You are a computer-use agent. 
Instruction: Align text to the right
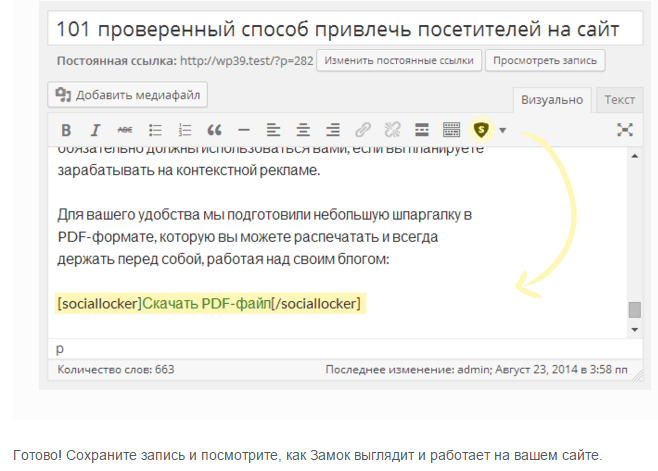pos(332,130)
